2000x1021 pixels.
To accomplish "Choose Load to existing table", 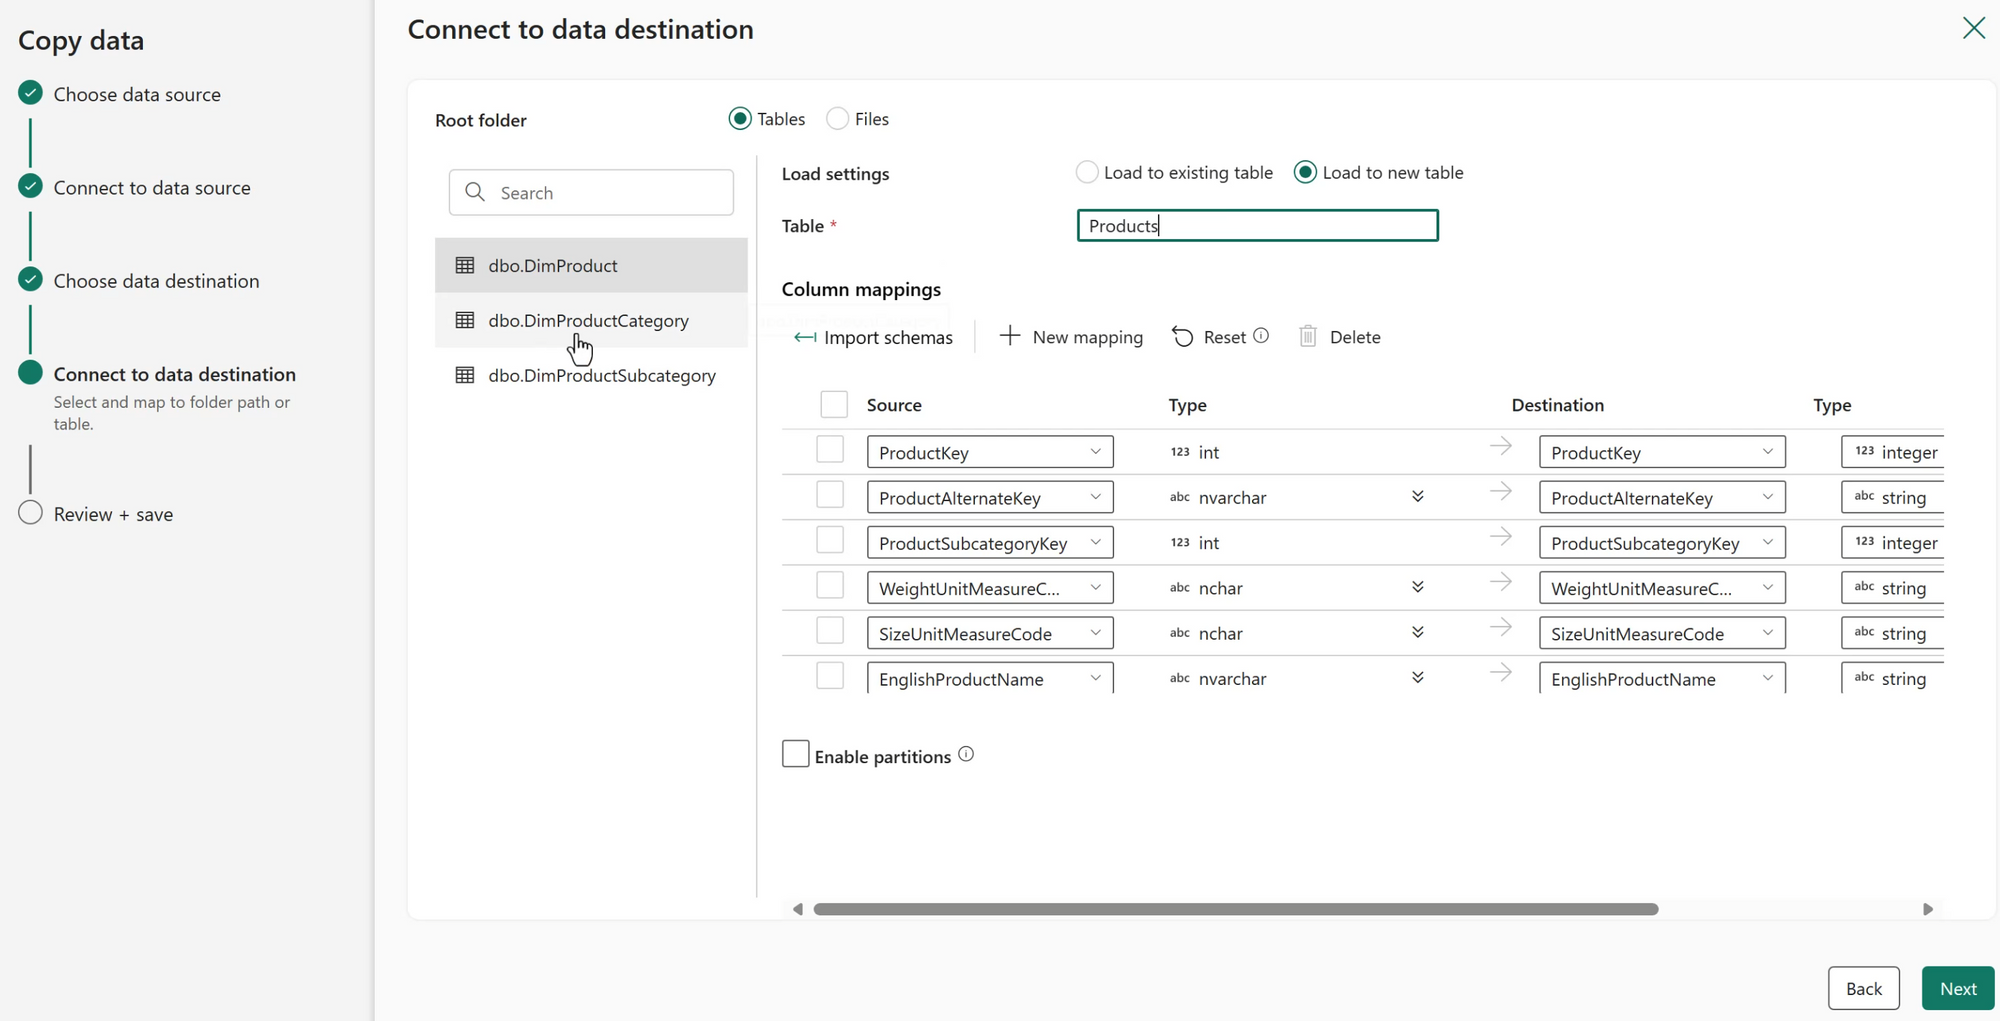I will [x=1087, y=172].
